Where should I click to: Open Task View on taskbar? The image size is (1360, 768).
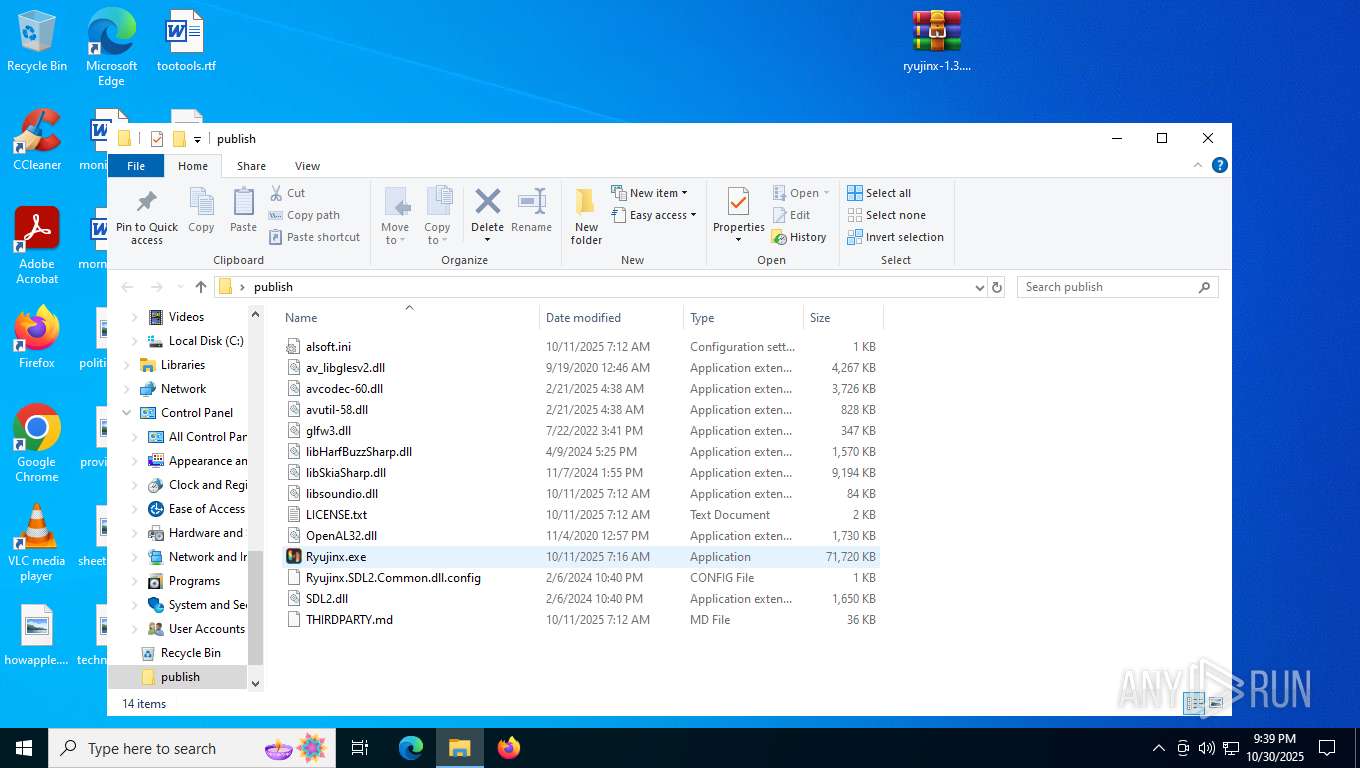(360, 748)
